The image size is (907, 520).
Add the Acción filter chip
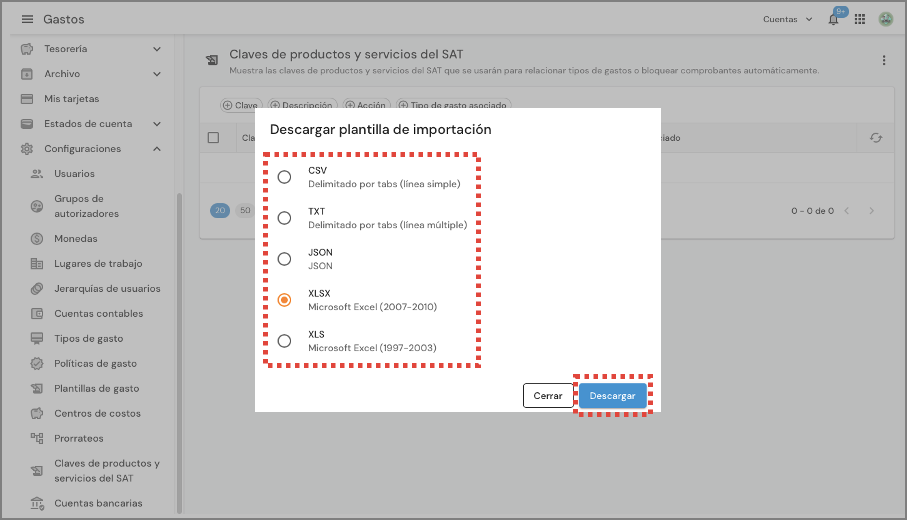pos(366,105)
